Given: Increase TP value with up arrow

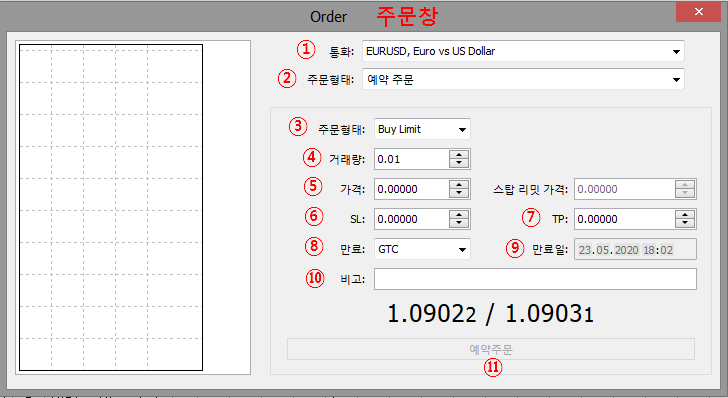Looking at the screenshot, I should [685, 215].
